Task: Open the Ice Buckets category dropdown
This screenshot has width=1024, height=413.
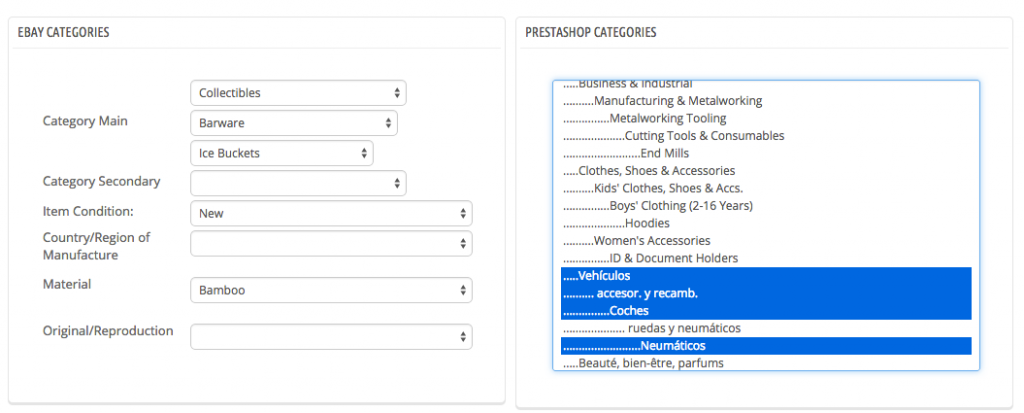Action: pos(282,153)
